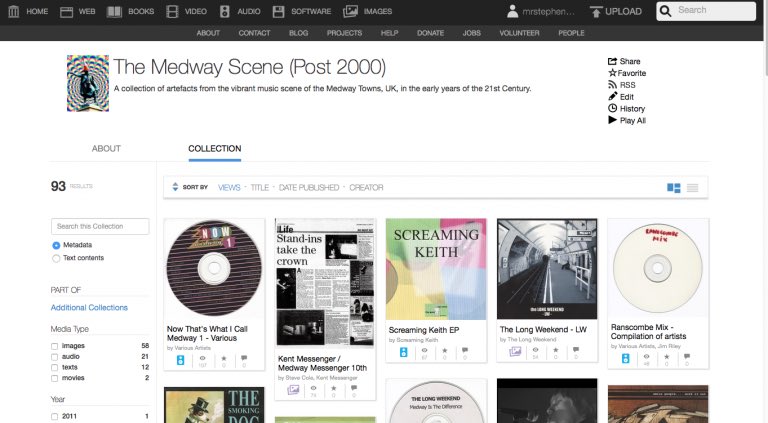Check the texts media type filter
Viewport: 768px width, 423px height.
(x=54, y=368)
